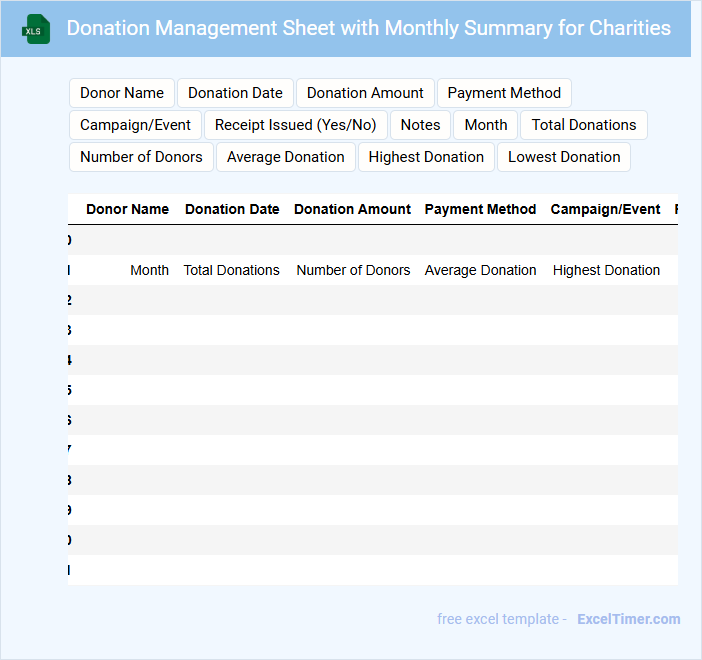Click the Month cell in the table

(x=150, y=270)
